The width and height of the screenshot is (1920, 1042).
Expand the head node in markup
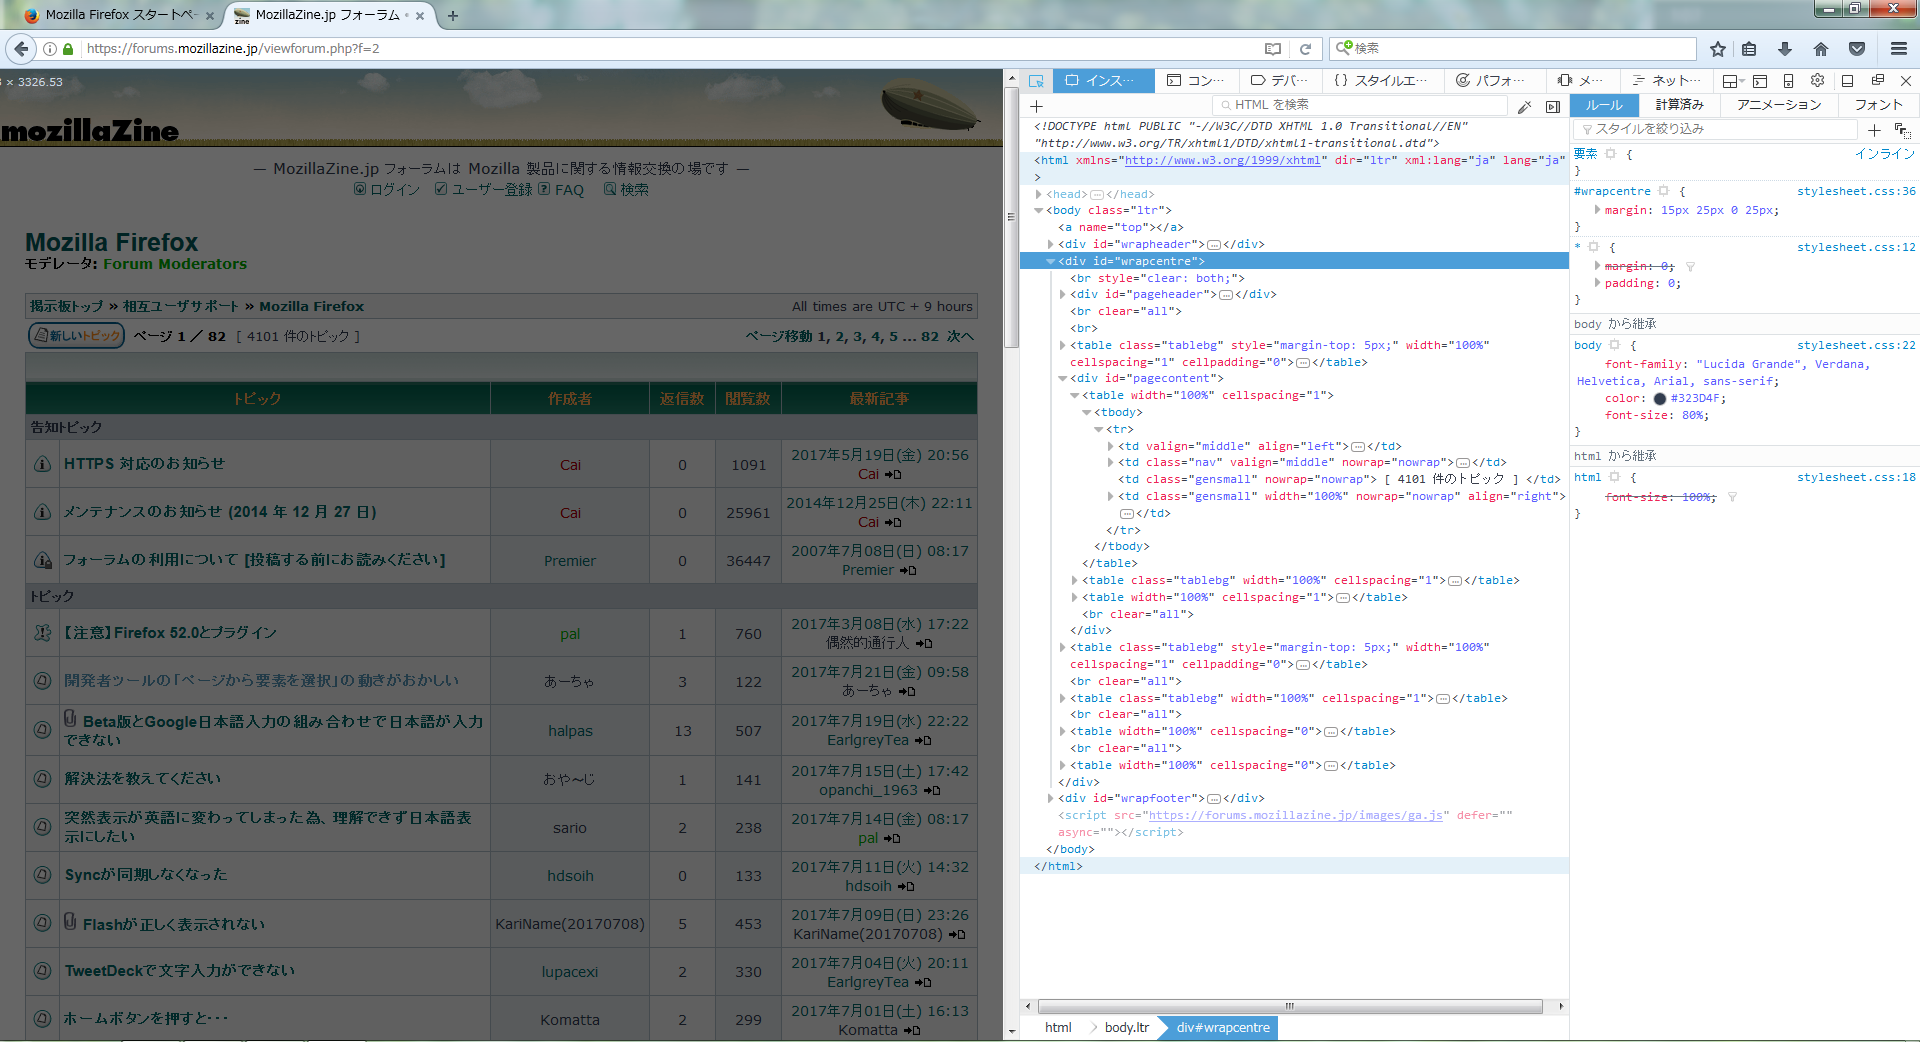[1039, 194]
